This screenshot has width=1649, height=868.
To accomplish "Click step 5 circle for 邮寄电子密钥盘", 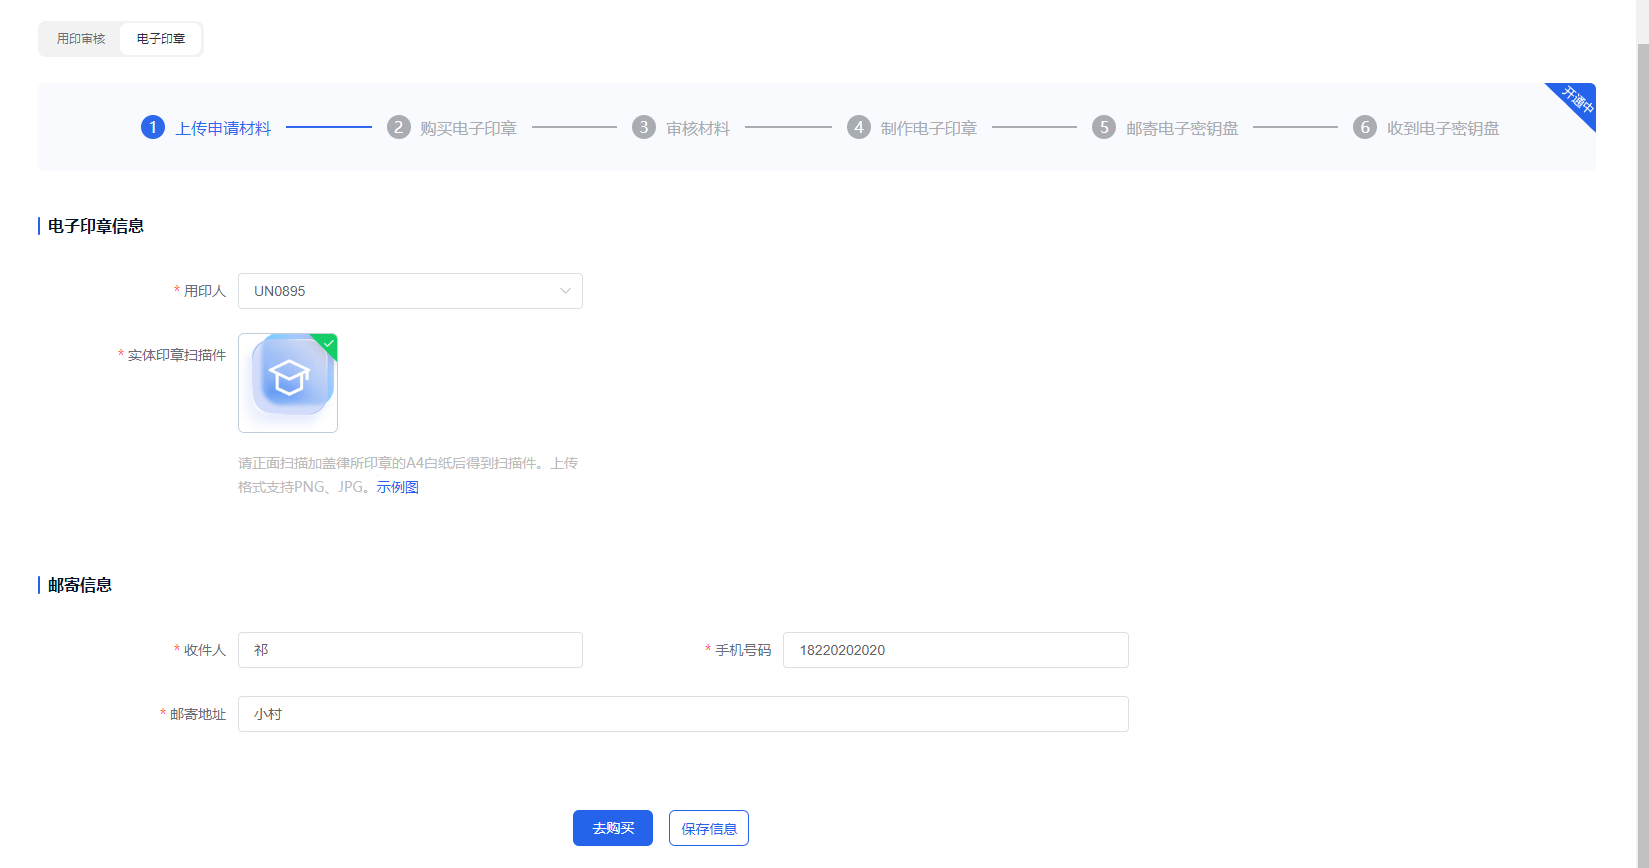I will click(1104, 127).
